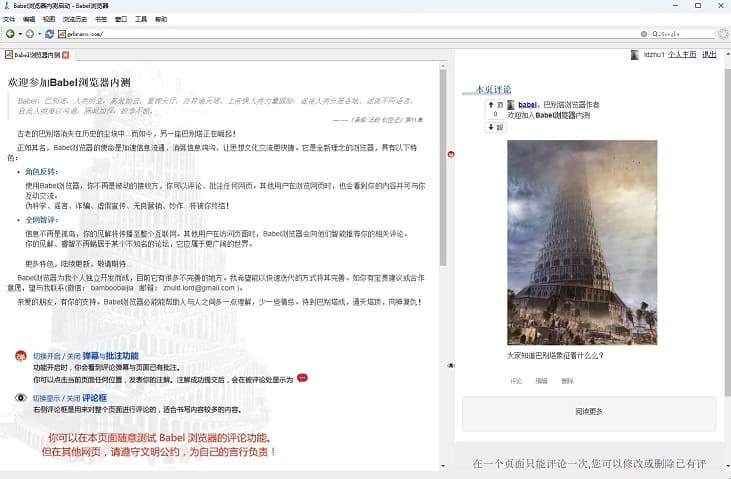Click the eye icon beside 评论框
This screenshot has height=479, width=731.
[21, 398]
